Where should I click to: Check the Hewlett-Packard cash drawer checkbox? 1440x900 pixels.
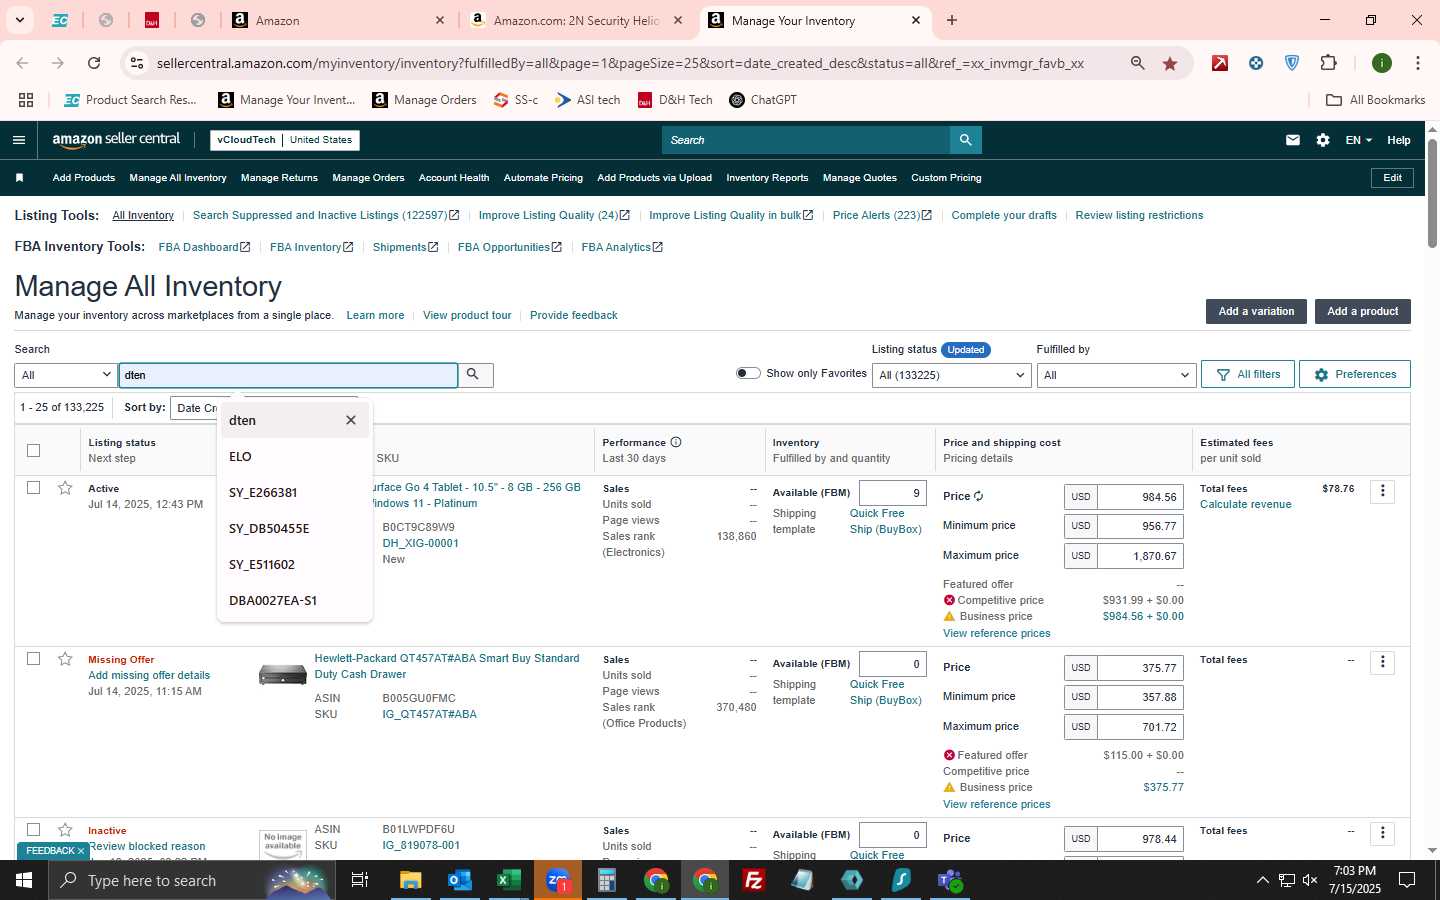[x=34, y=659]
